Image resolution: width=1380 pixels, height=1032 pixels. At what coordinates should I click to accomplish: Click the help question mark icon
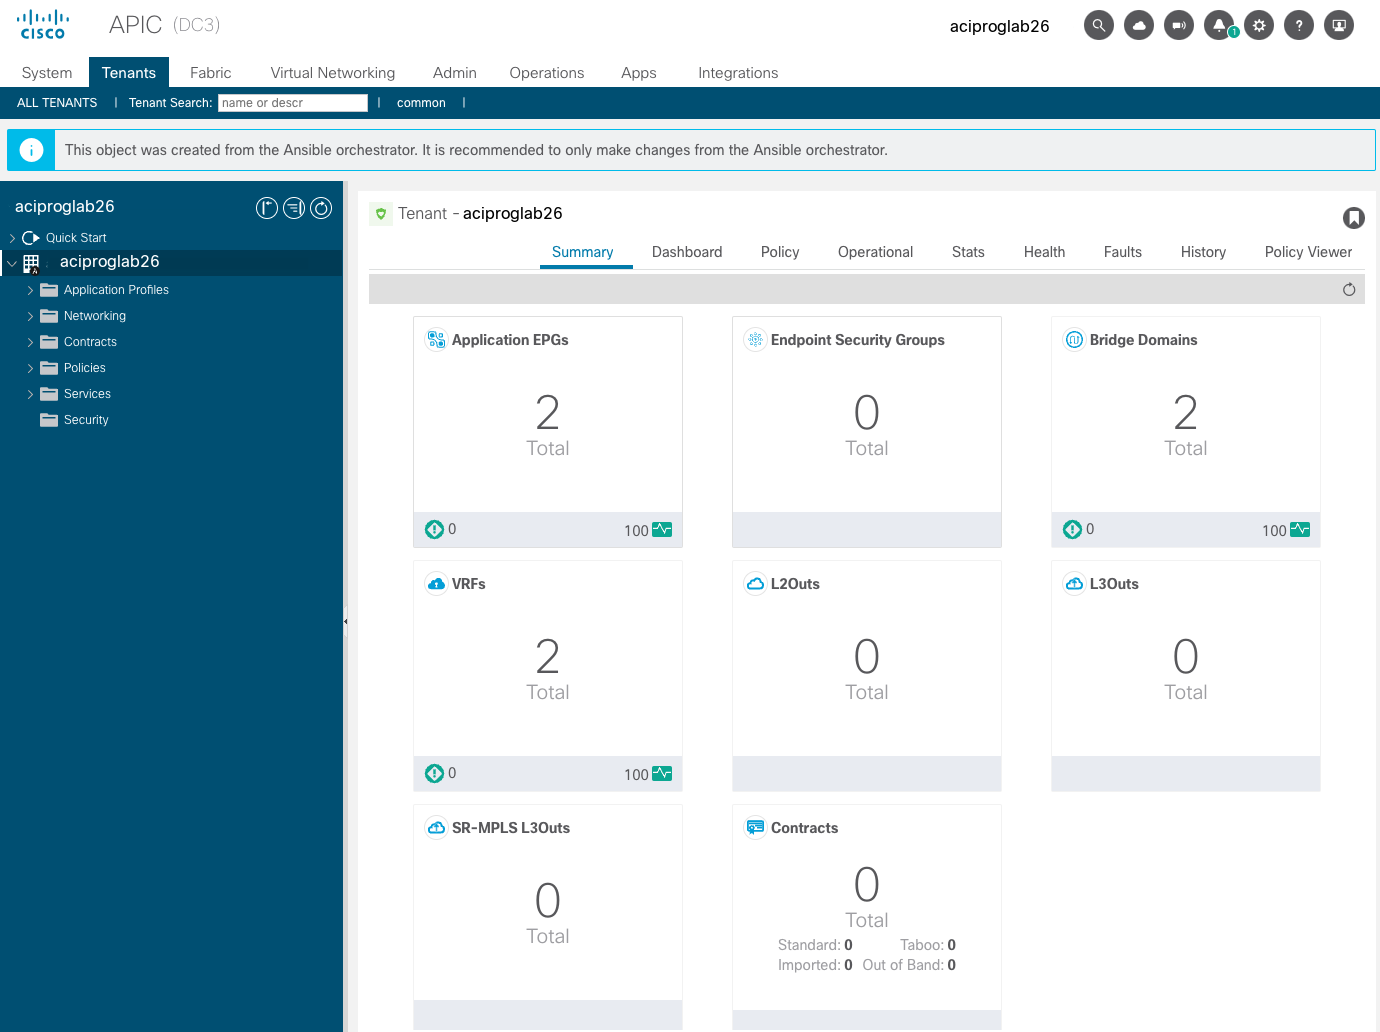pyautogui.click(x=1298, y=26)
